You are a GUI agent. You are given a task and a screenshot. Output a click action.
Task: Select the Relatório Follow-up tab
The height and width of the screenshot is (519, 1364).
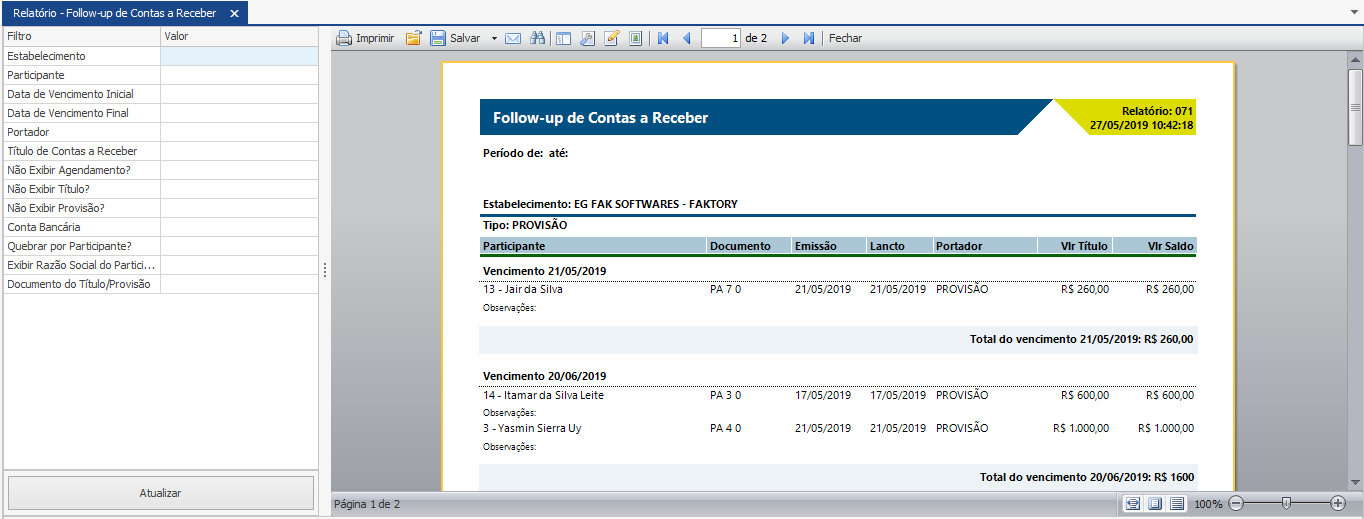coord(114,13)
